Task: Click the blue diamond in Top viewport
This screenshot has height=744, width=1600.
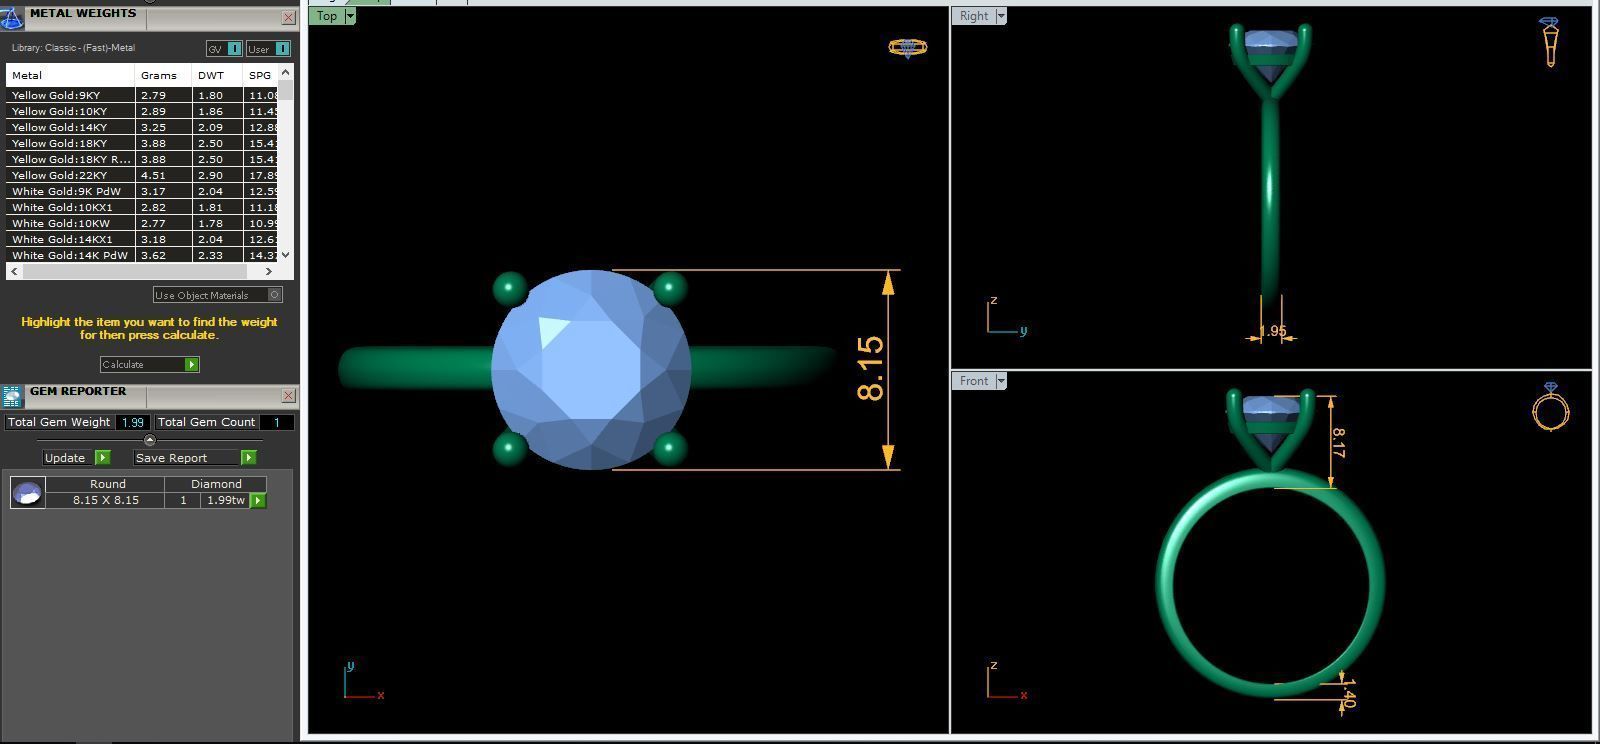Action: tap(591, 369)
